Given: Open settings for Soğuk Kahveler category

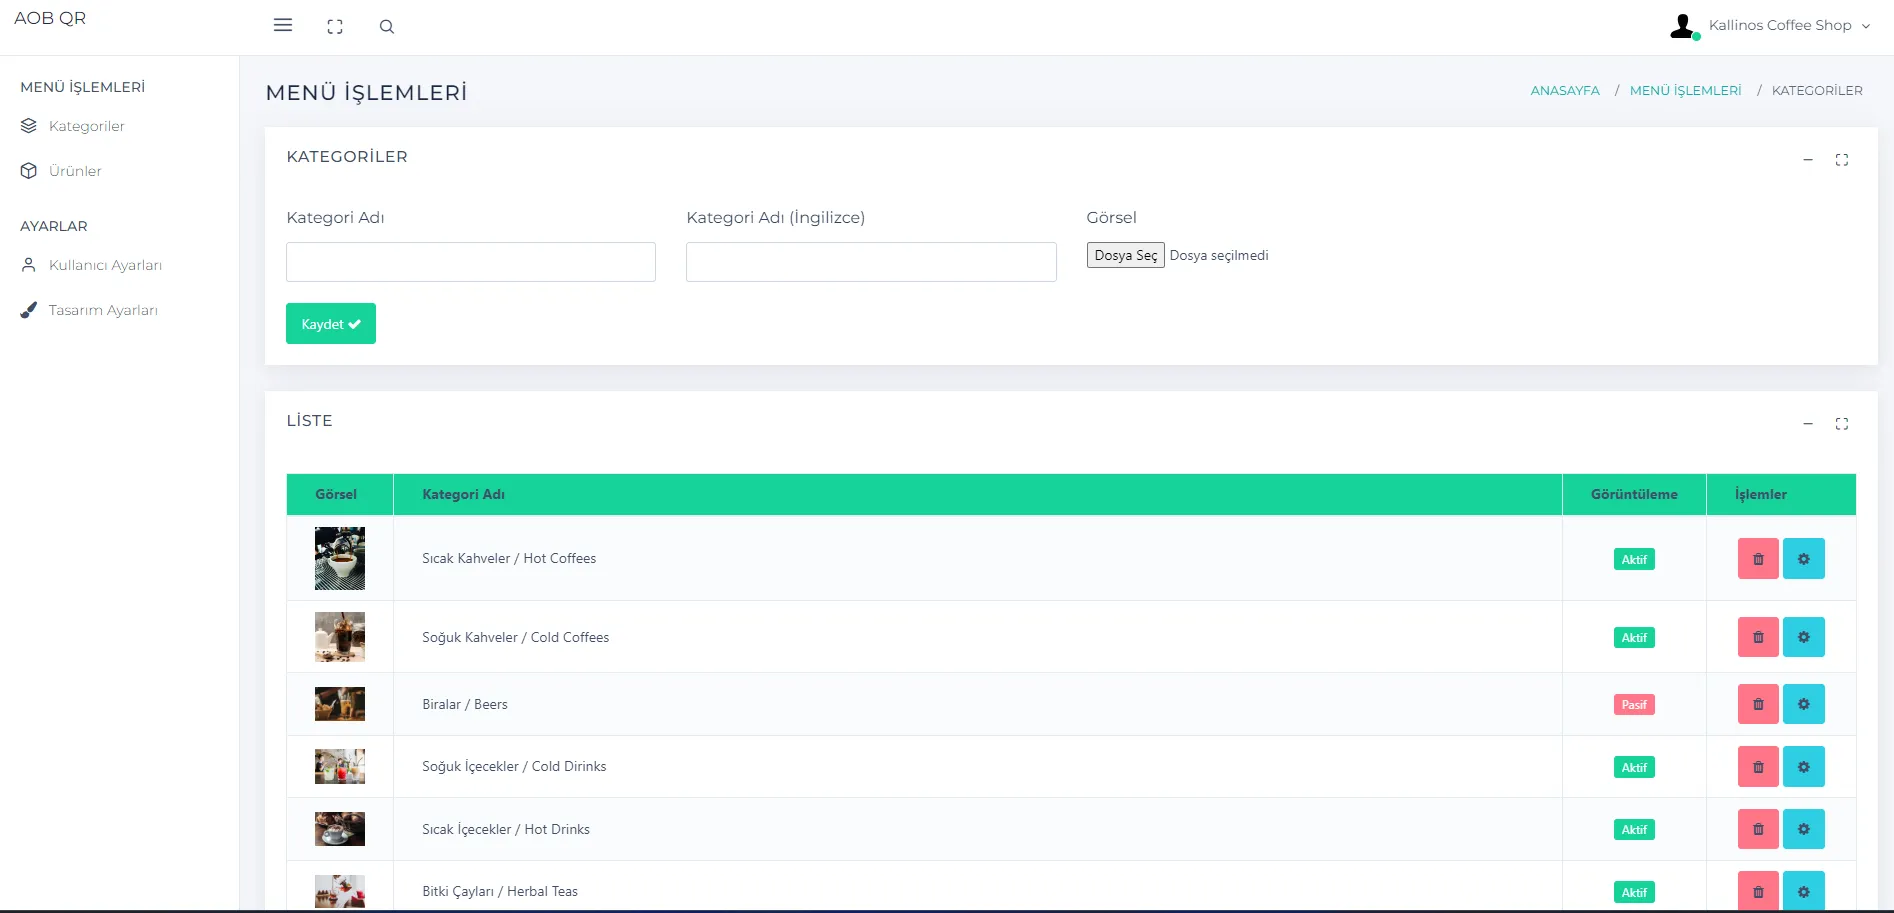Looking at the screenshot, I should pyautogui.click(x=1803, y=637).
